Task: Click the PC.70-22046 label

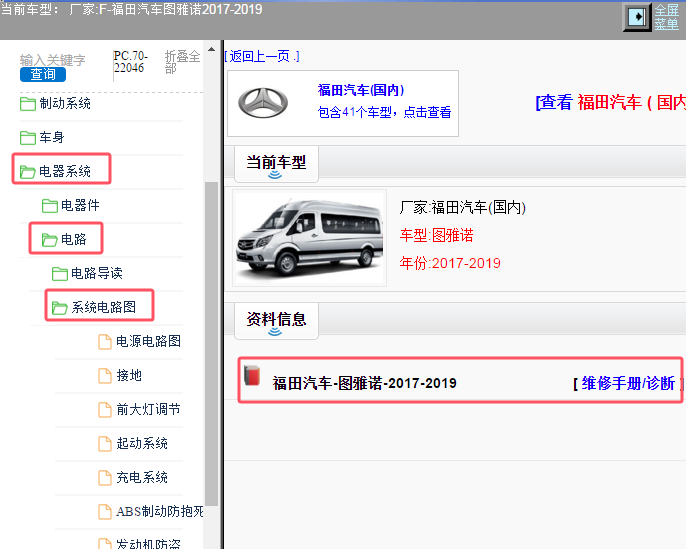Action: coord(130,62)
